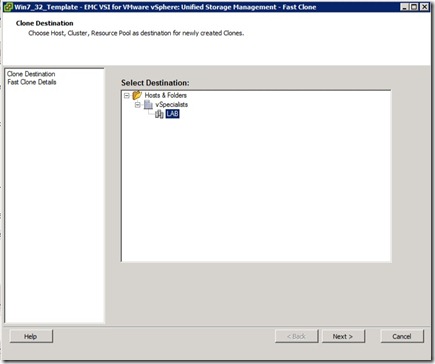This screenshot has width=435, height=364.
Task: Select the LAB cluster as destination
Action: tap(172, 114)
